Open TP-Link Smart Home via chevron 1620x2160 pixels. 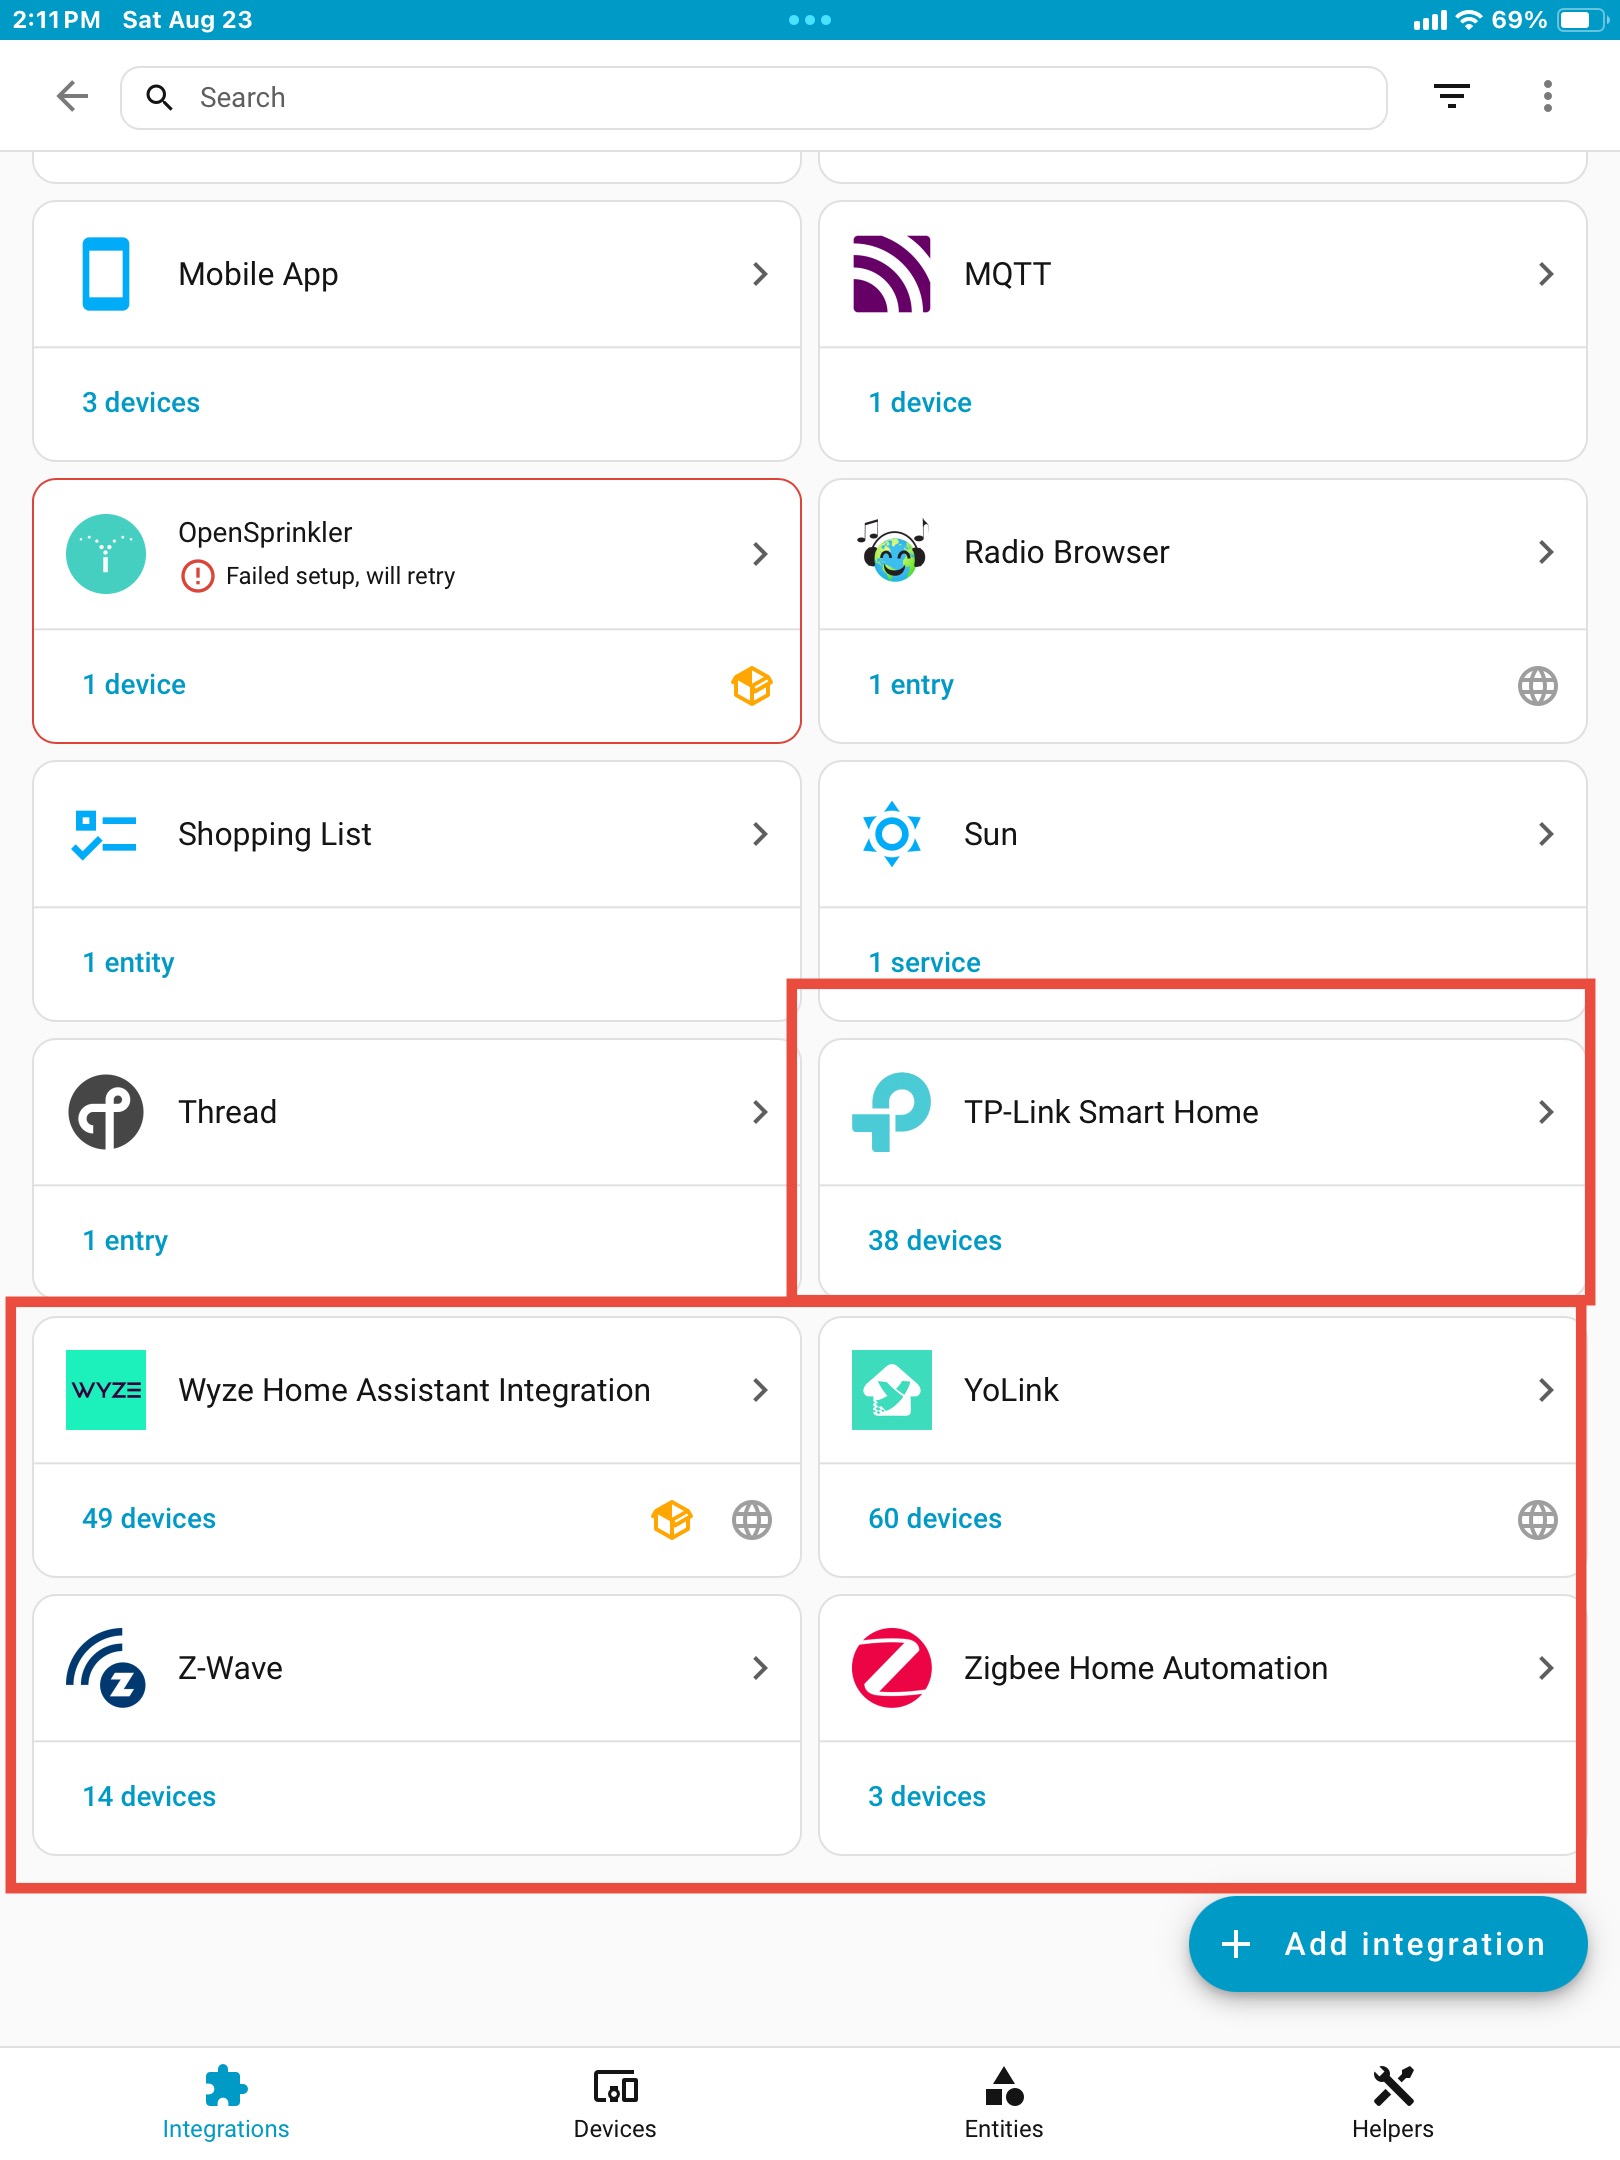pyautogui.click(x=1546, y=1112)
